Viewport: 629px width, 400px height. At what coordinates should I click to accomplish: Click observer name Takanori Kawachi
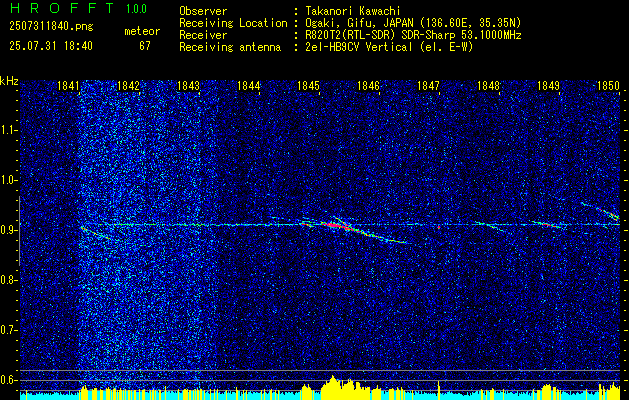[351, 11]
